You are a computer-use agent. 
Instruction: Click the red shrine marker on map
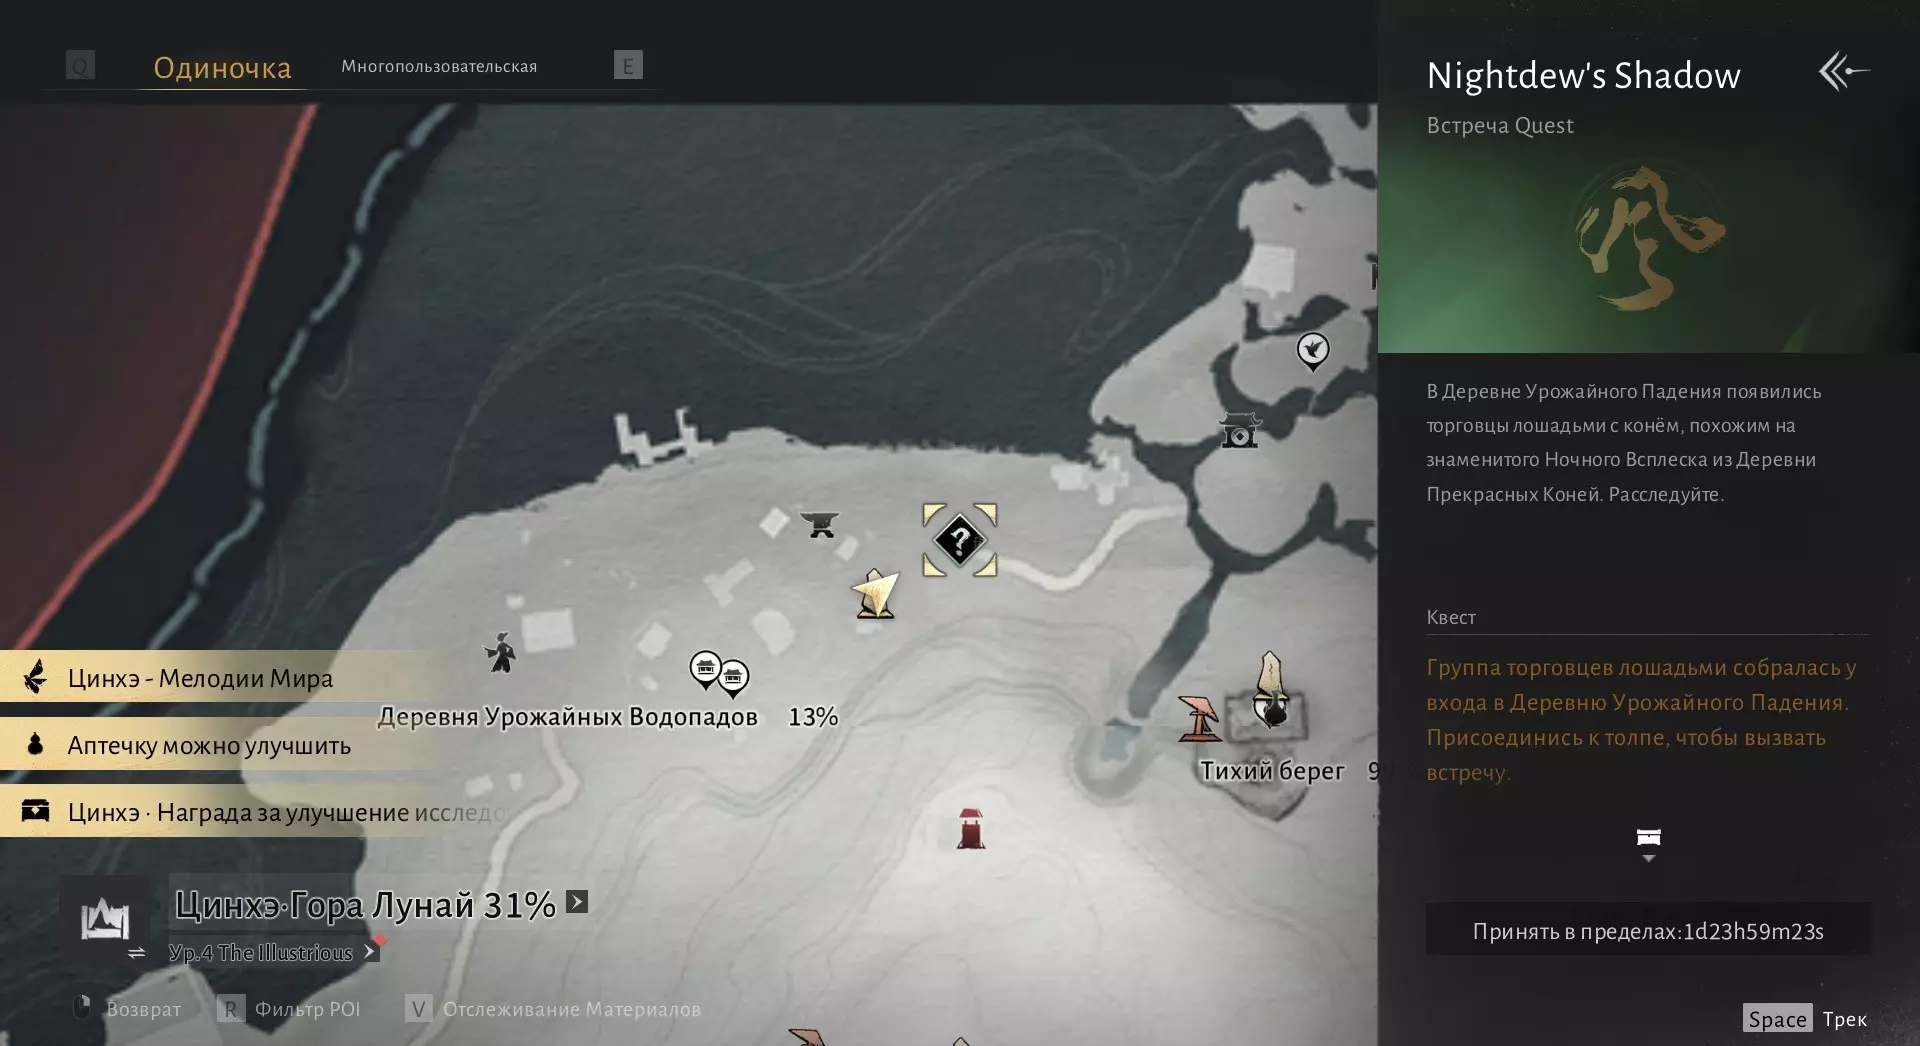(x=970, y=829)
